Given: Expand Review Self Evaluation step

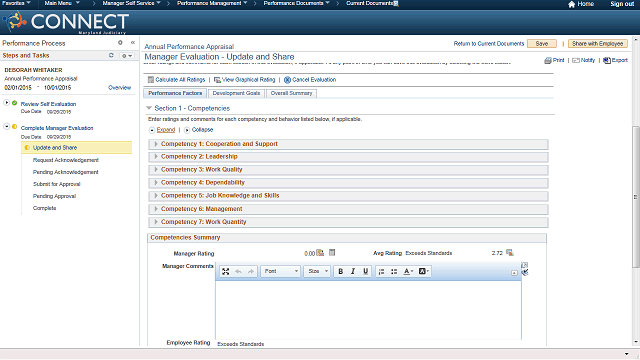Looking at the screenshot, I should pyautogui.click(x=7, y=102).
